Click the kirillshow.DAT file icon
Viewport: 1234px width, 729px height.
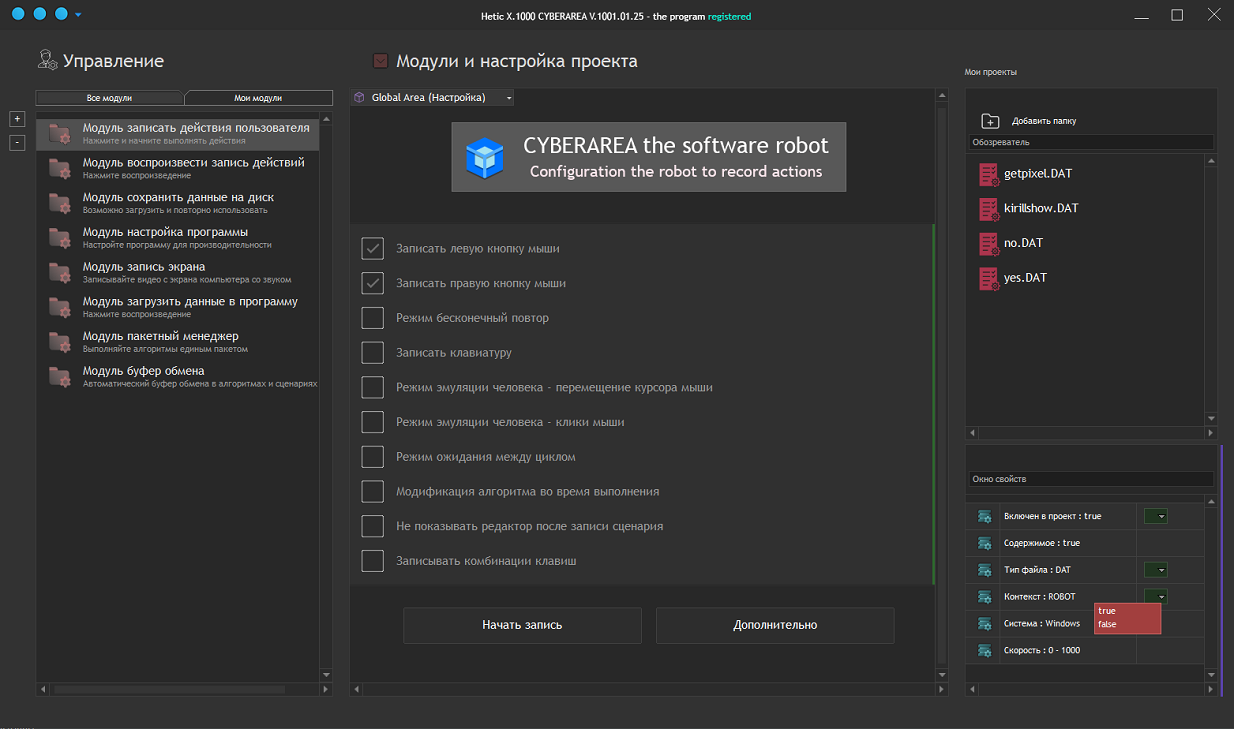coord(989,210)
